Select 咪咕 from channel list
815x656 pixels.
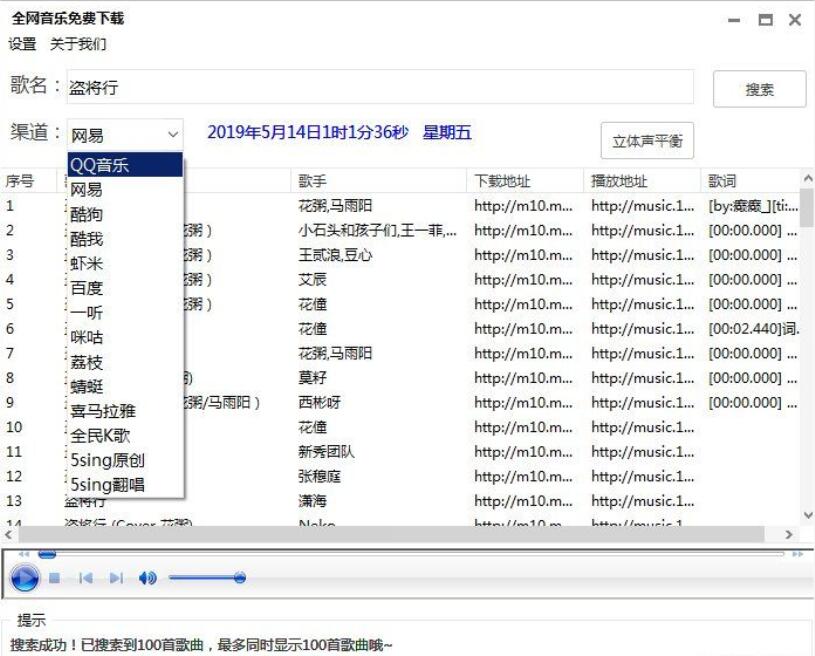coord(125,337)
